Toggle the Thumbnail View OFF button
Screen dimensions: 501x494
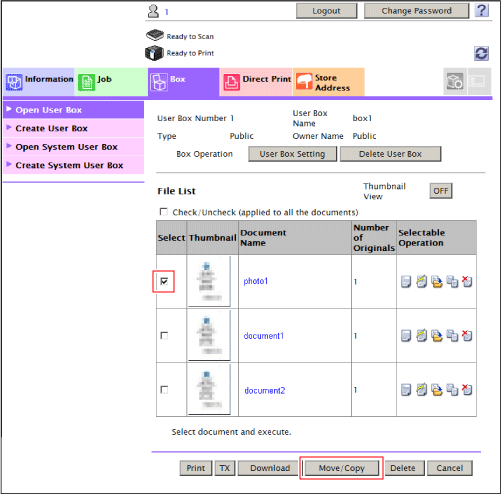point(441,191)
